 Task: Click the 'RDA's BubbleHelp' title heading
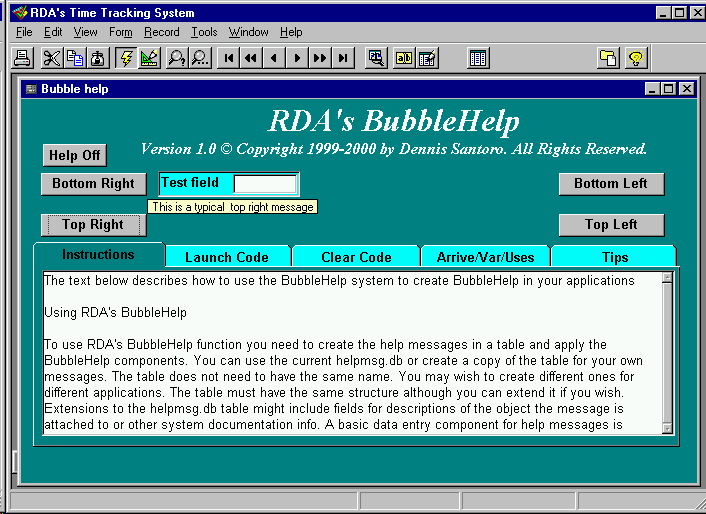[394, 121]
